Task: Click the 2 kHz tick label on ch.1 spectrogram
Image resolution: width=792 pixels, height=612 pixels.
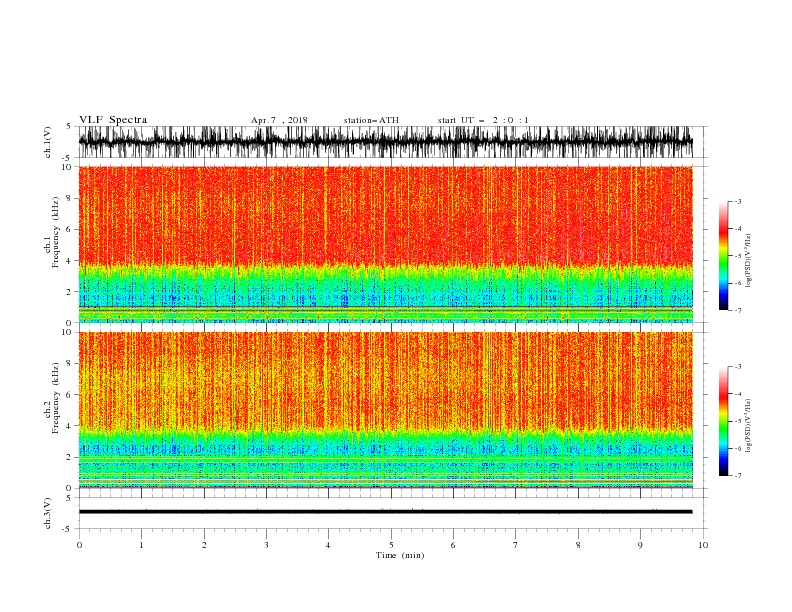Action: tap(69, 292)
